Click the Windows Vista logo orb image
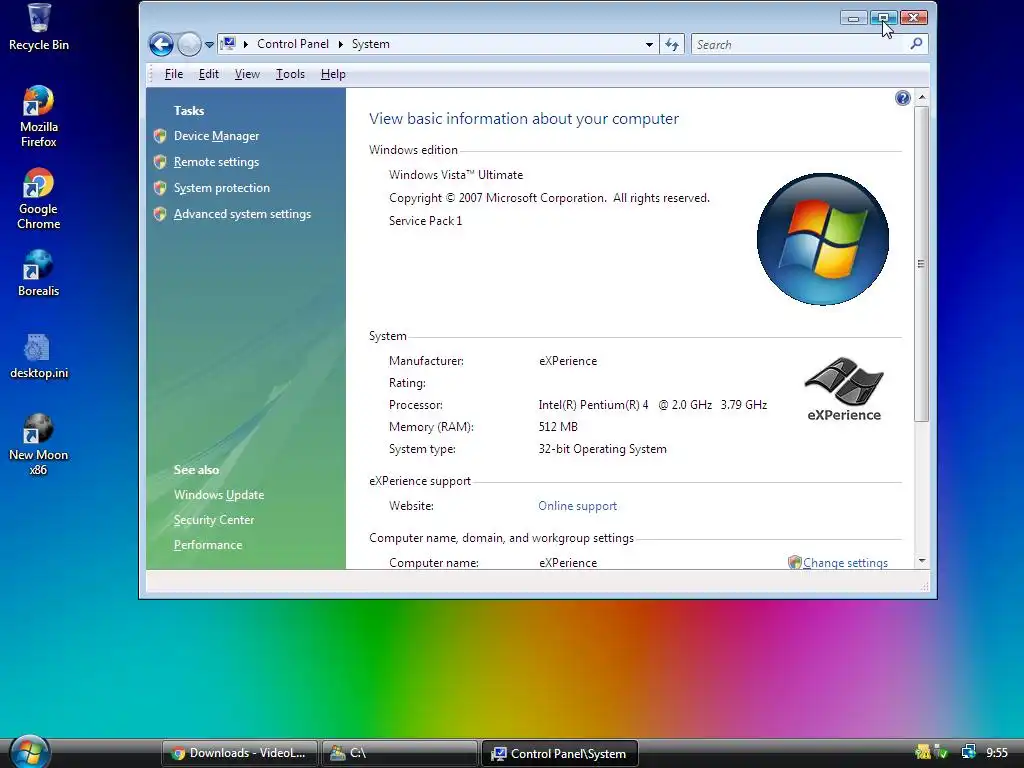The image size is (1024, 768). 823,239
